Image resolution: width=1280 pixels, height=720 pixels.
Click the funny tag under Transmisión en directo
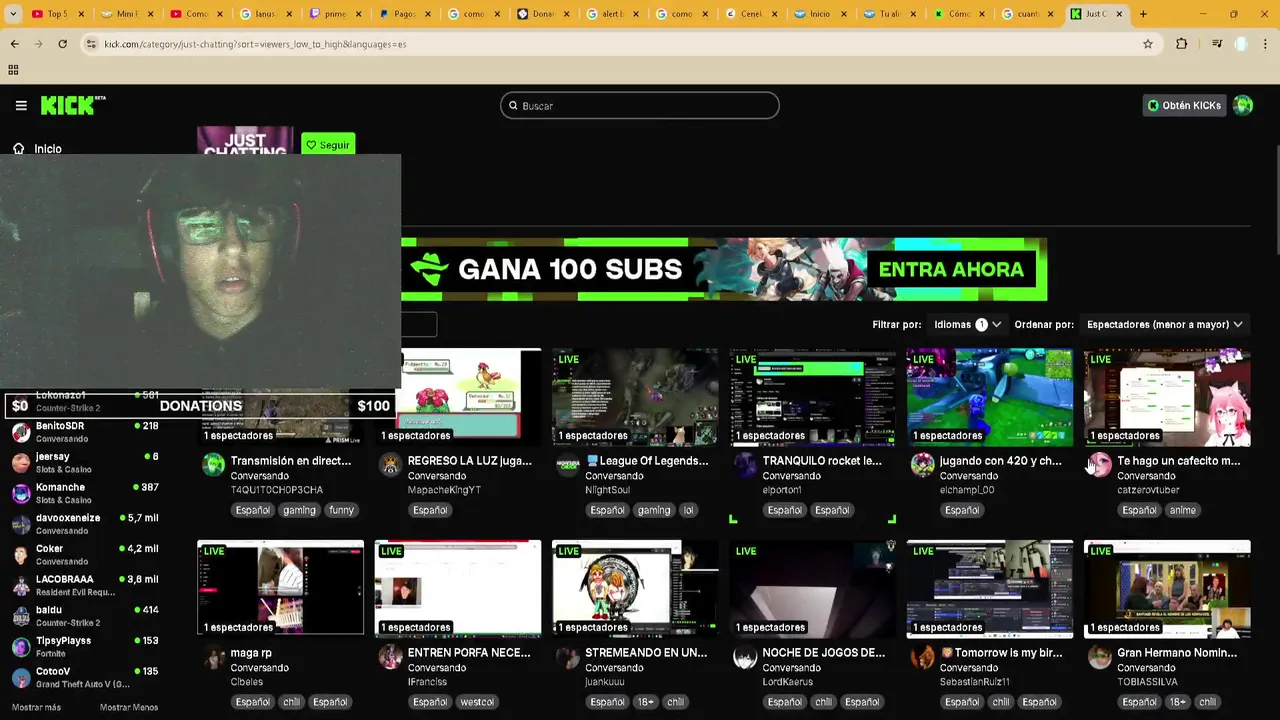[342, 510]
